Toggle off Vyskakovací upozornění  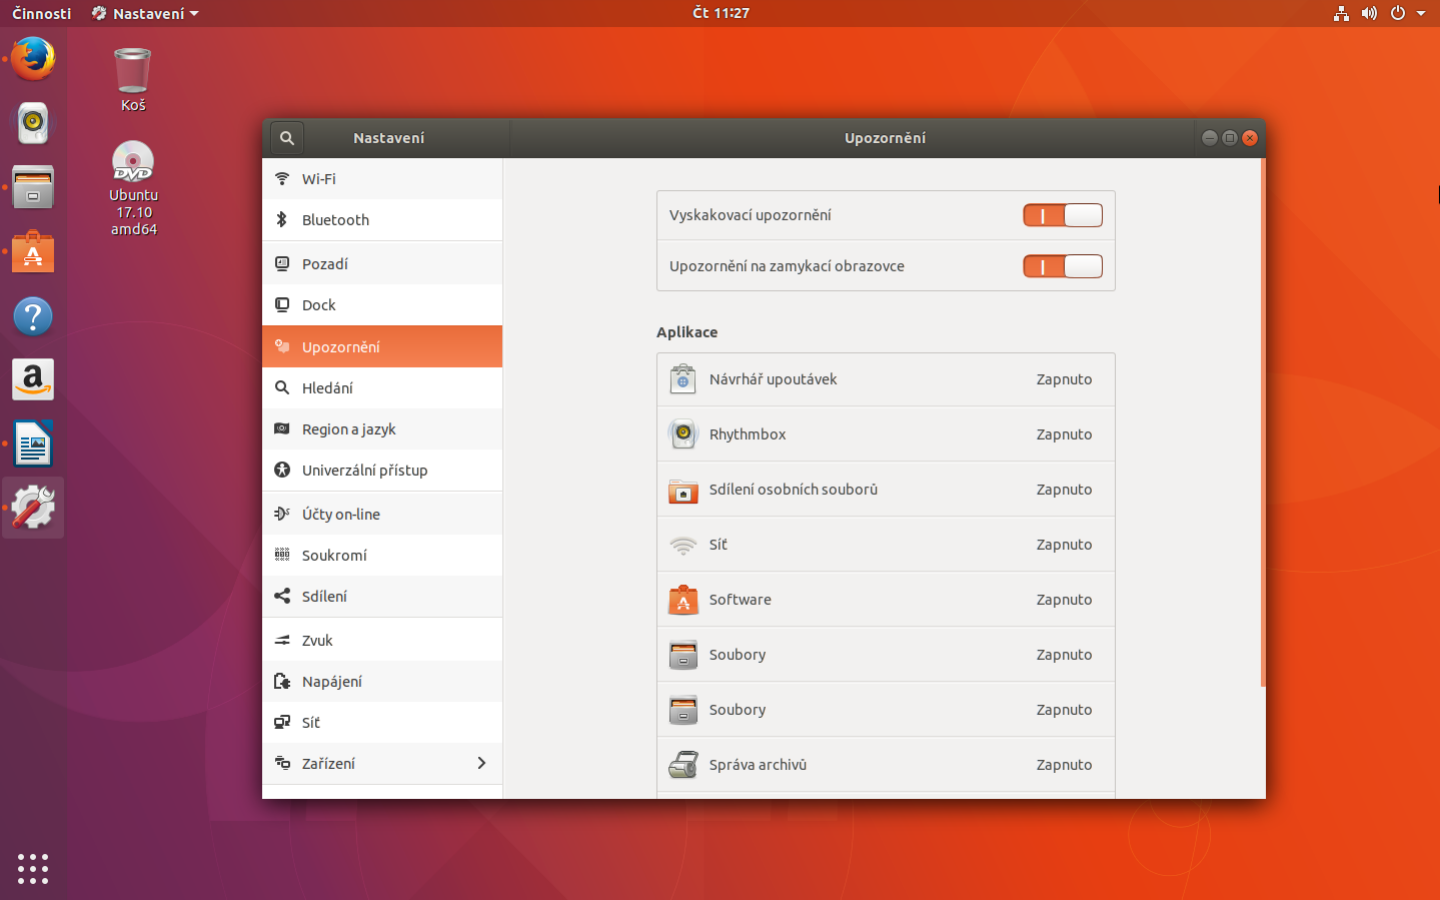click(1062, 214)
